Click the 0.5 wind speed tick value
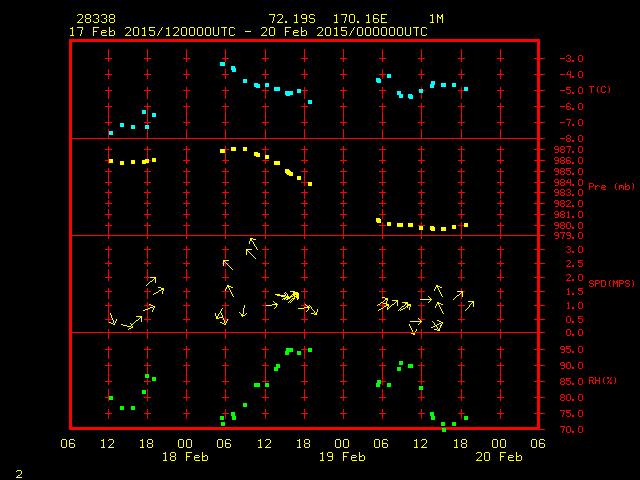The height and width of the screenshot is (480, 640). click(x=574, y=320)
